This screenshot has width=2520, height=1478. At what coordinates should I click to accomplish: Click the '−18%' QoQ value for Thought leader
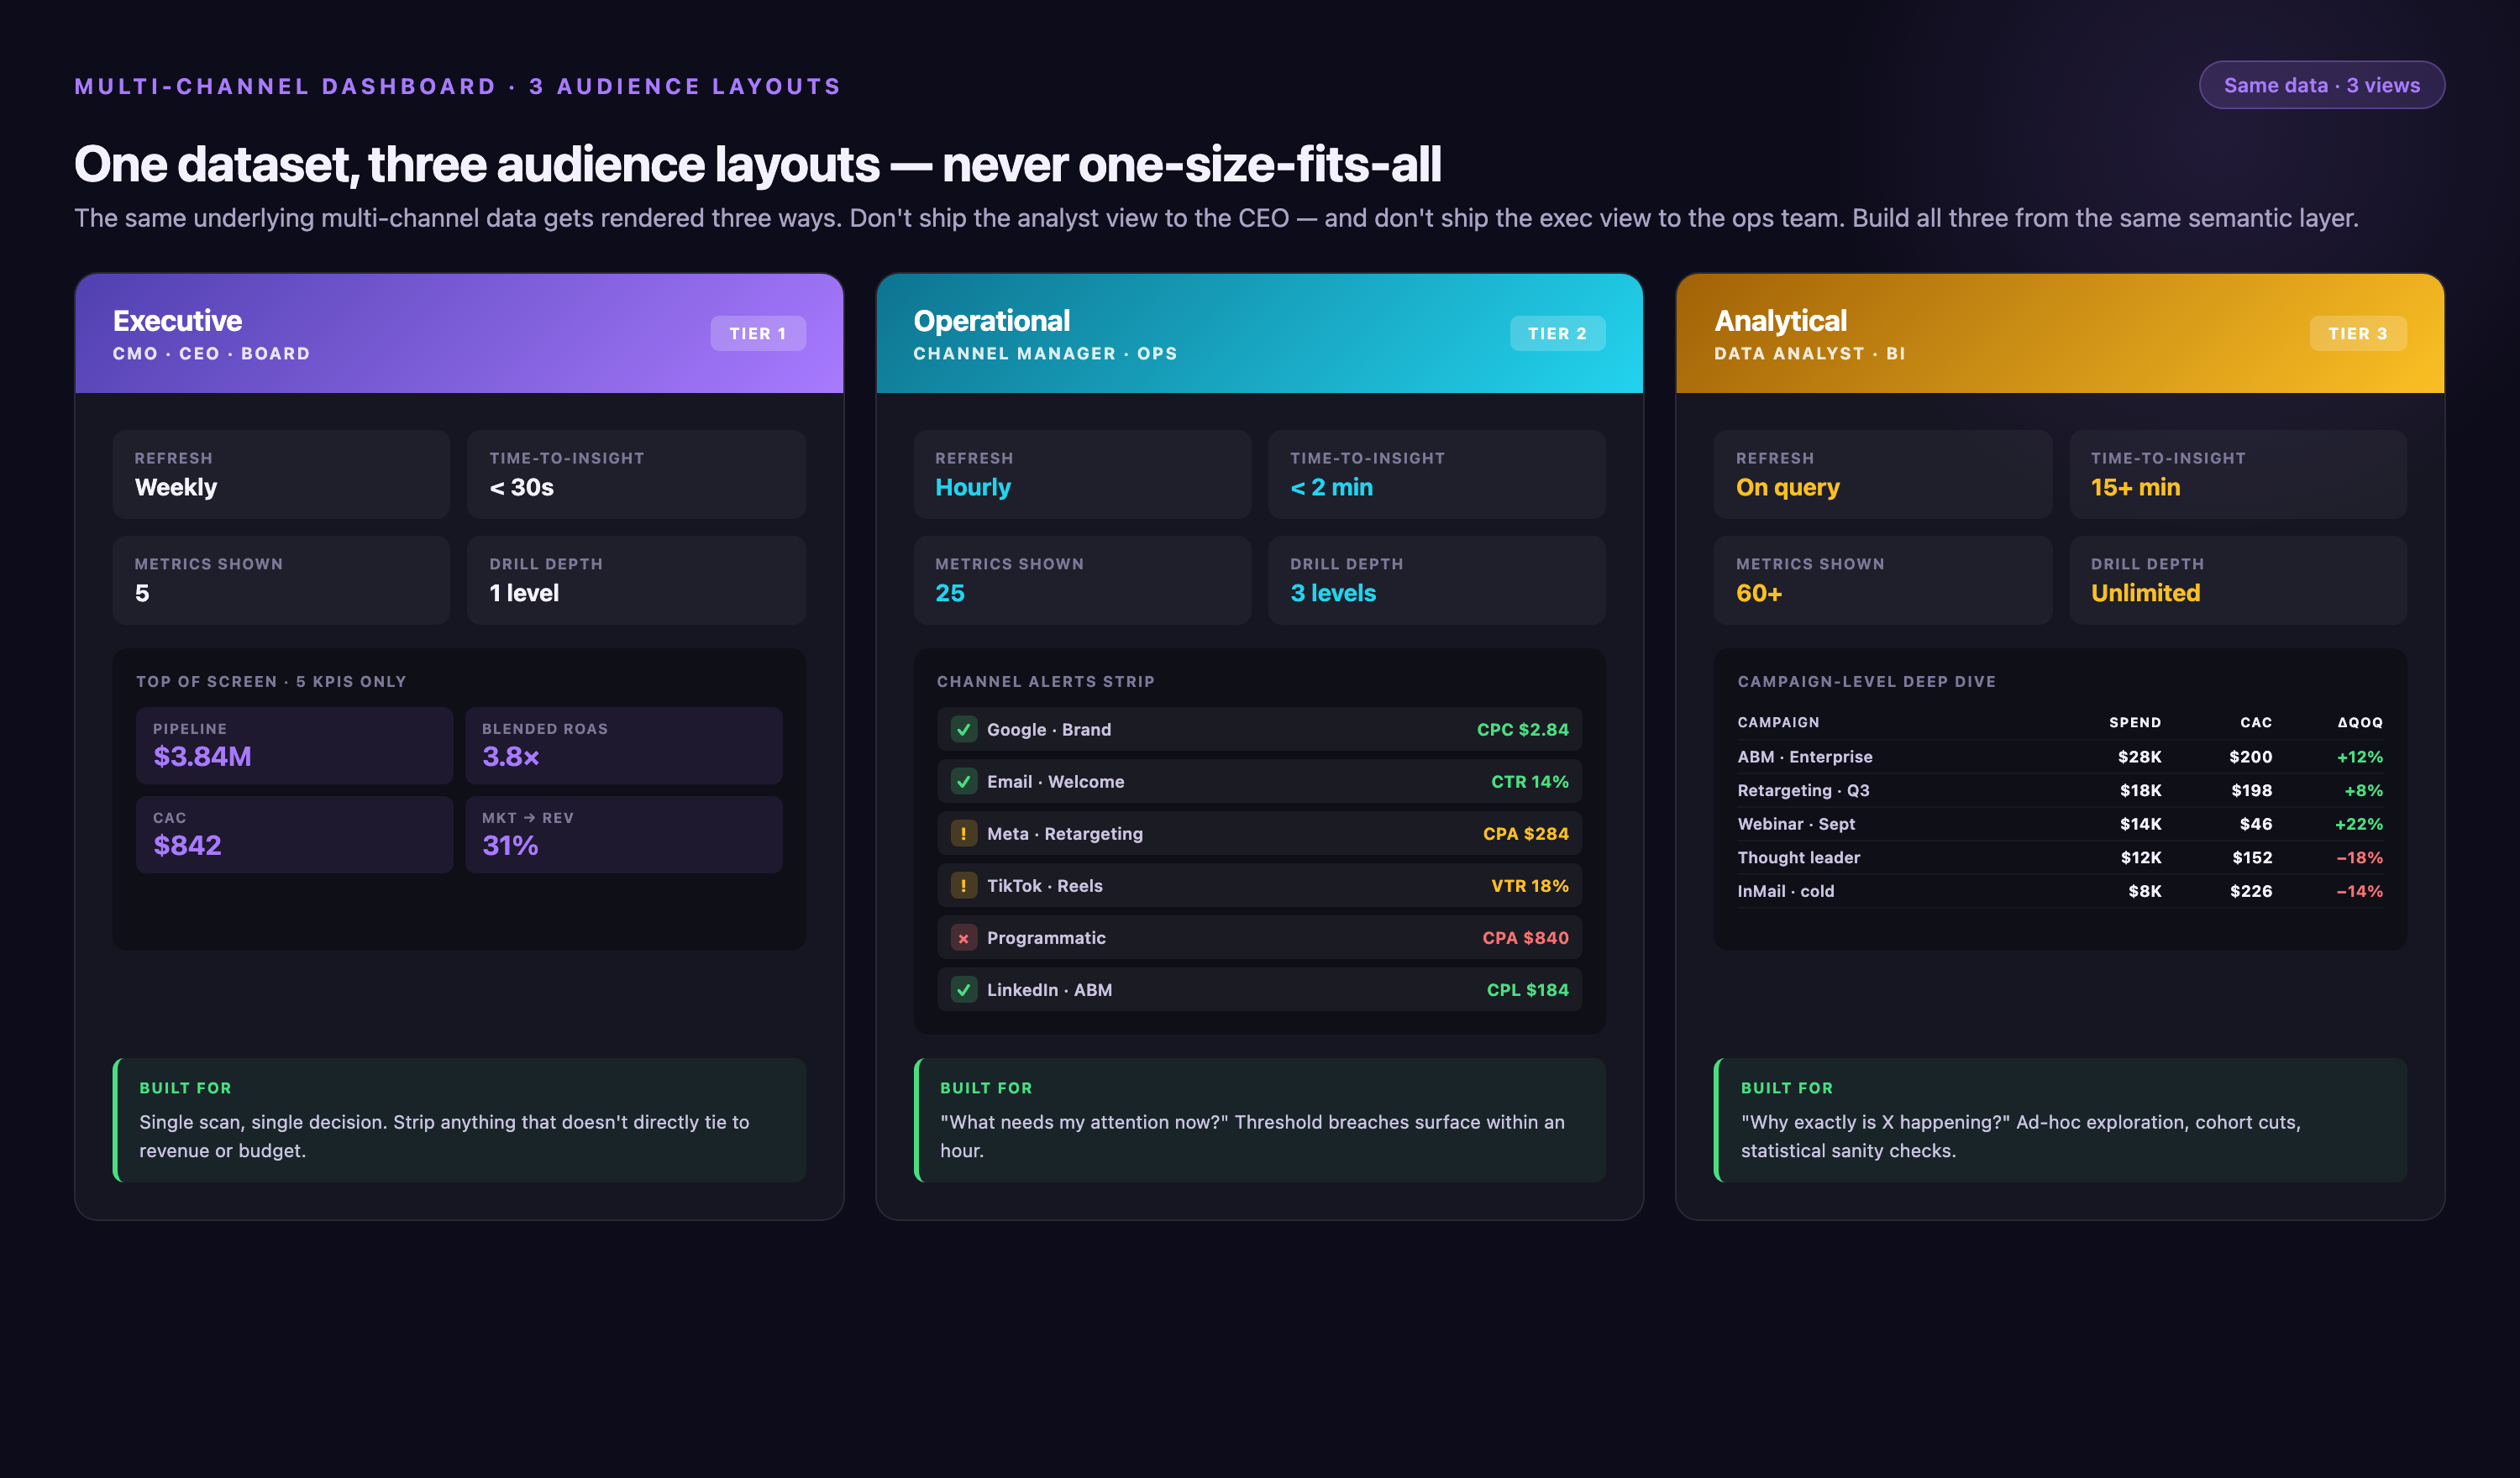(2360, 858)
